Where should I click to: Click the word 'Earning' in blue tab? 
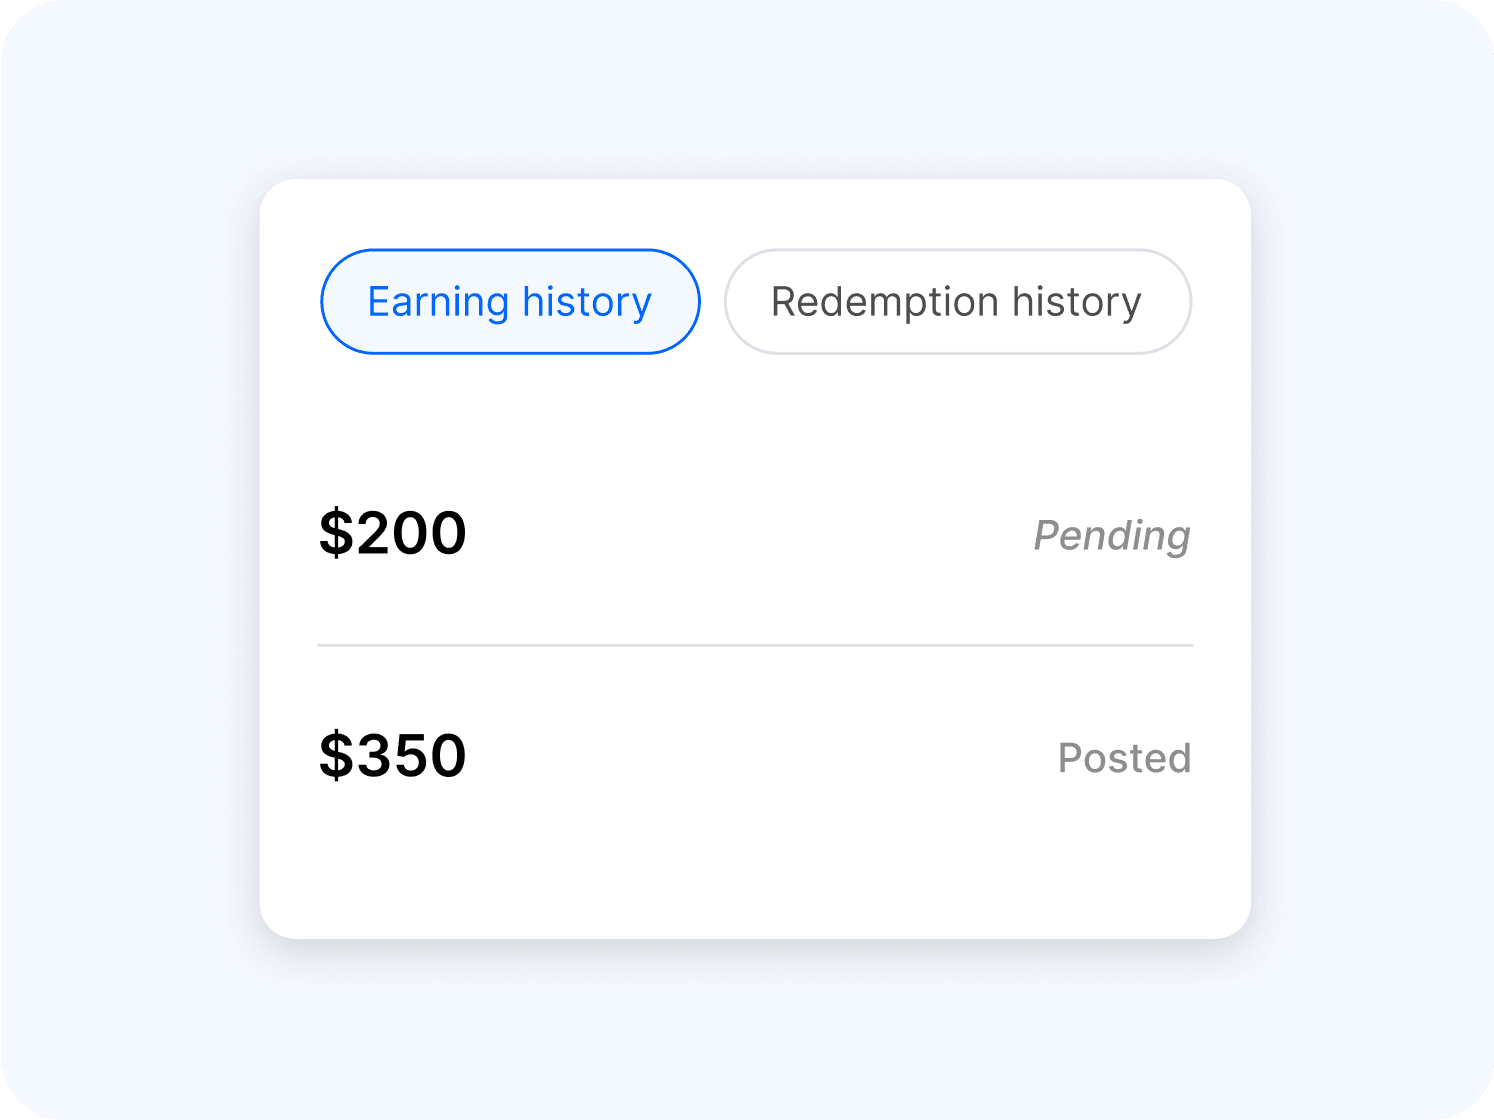tap(438, 302)
